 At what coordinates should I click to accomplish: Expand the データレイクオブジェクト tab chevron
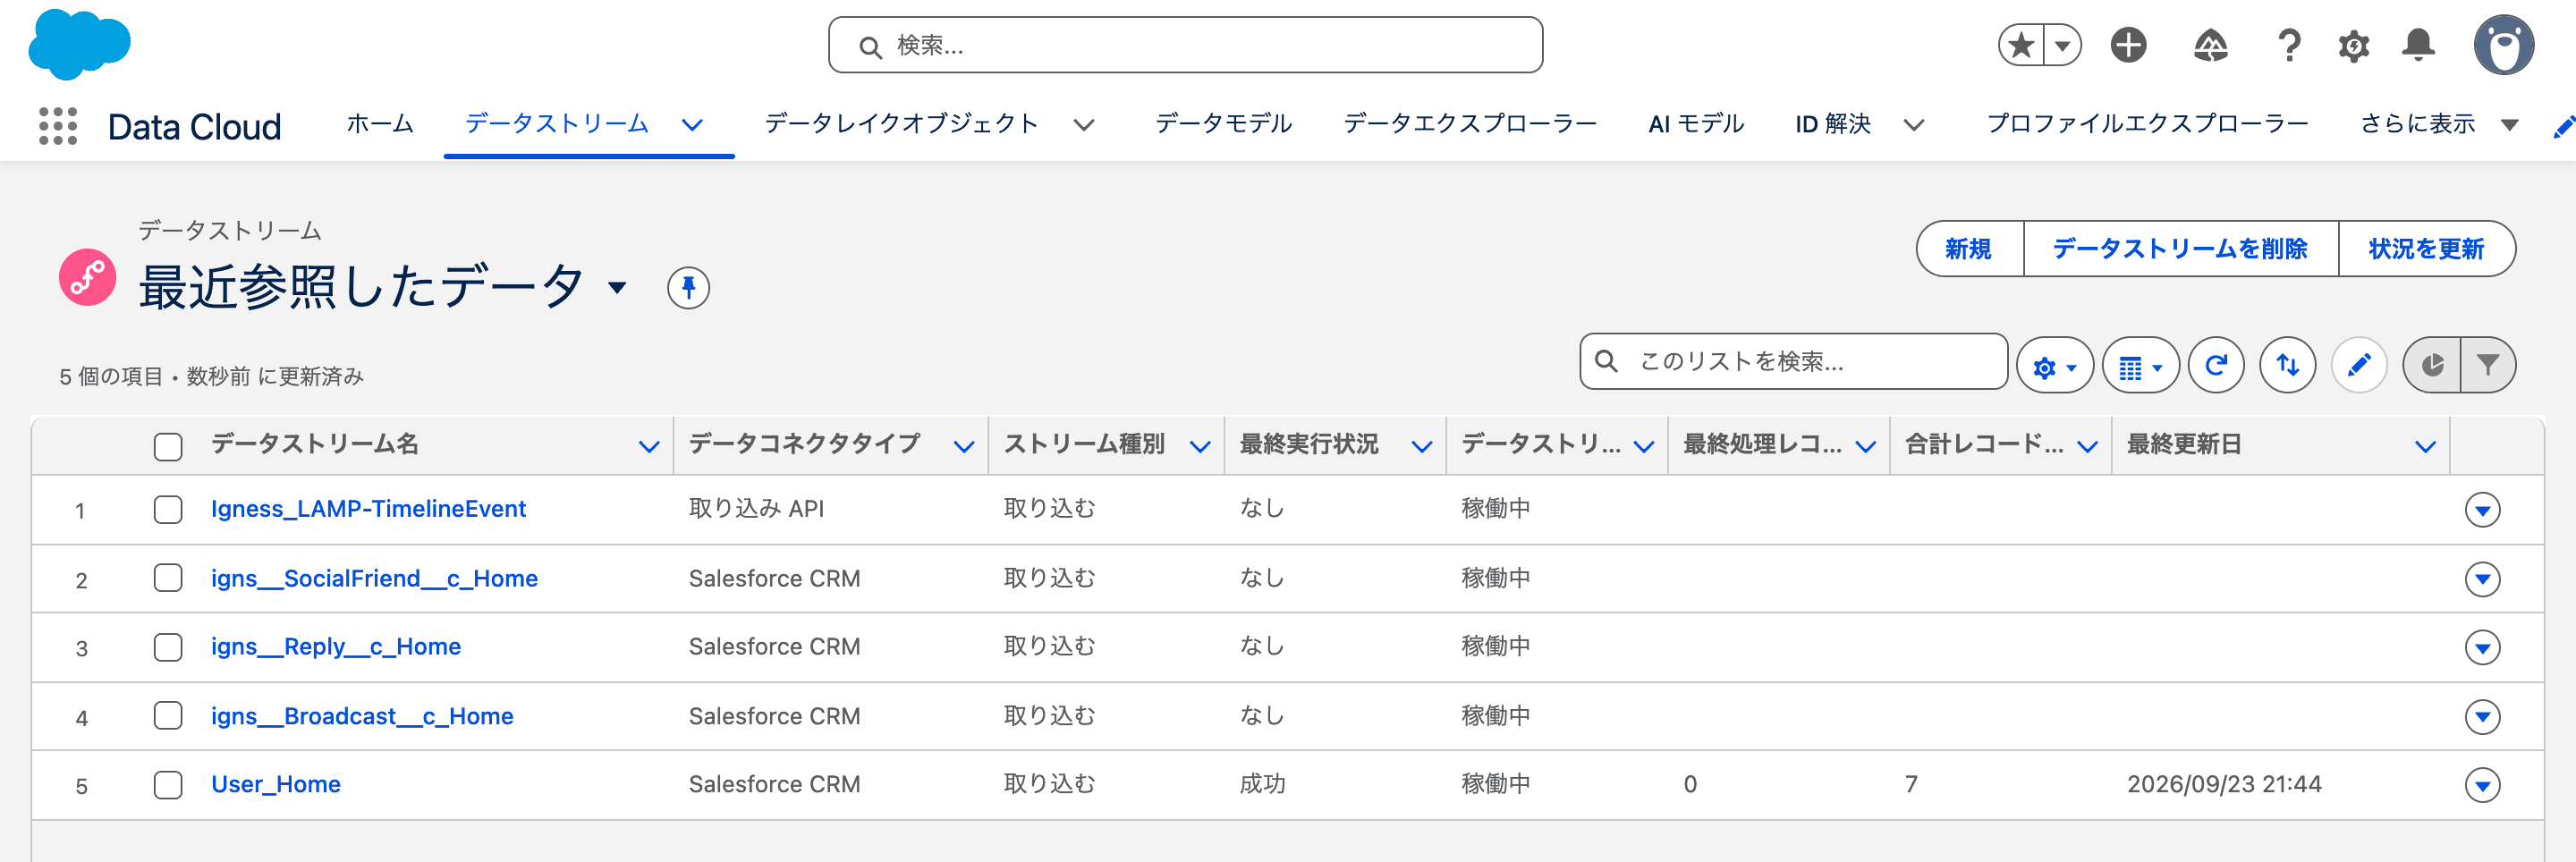1084,125
